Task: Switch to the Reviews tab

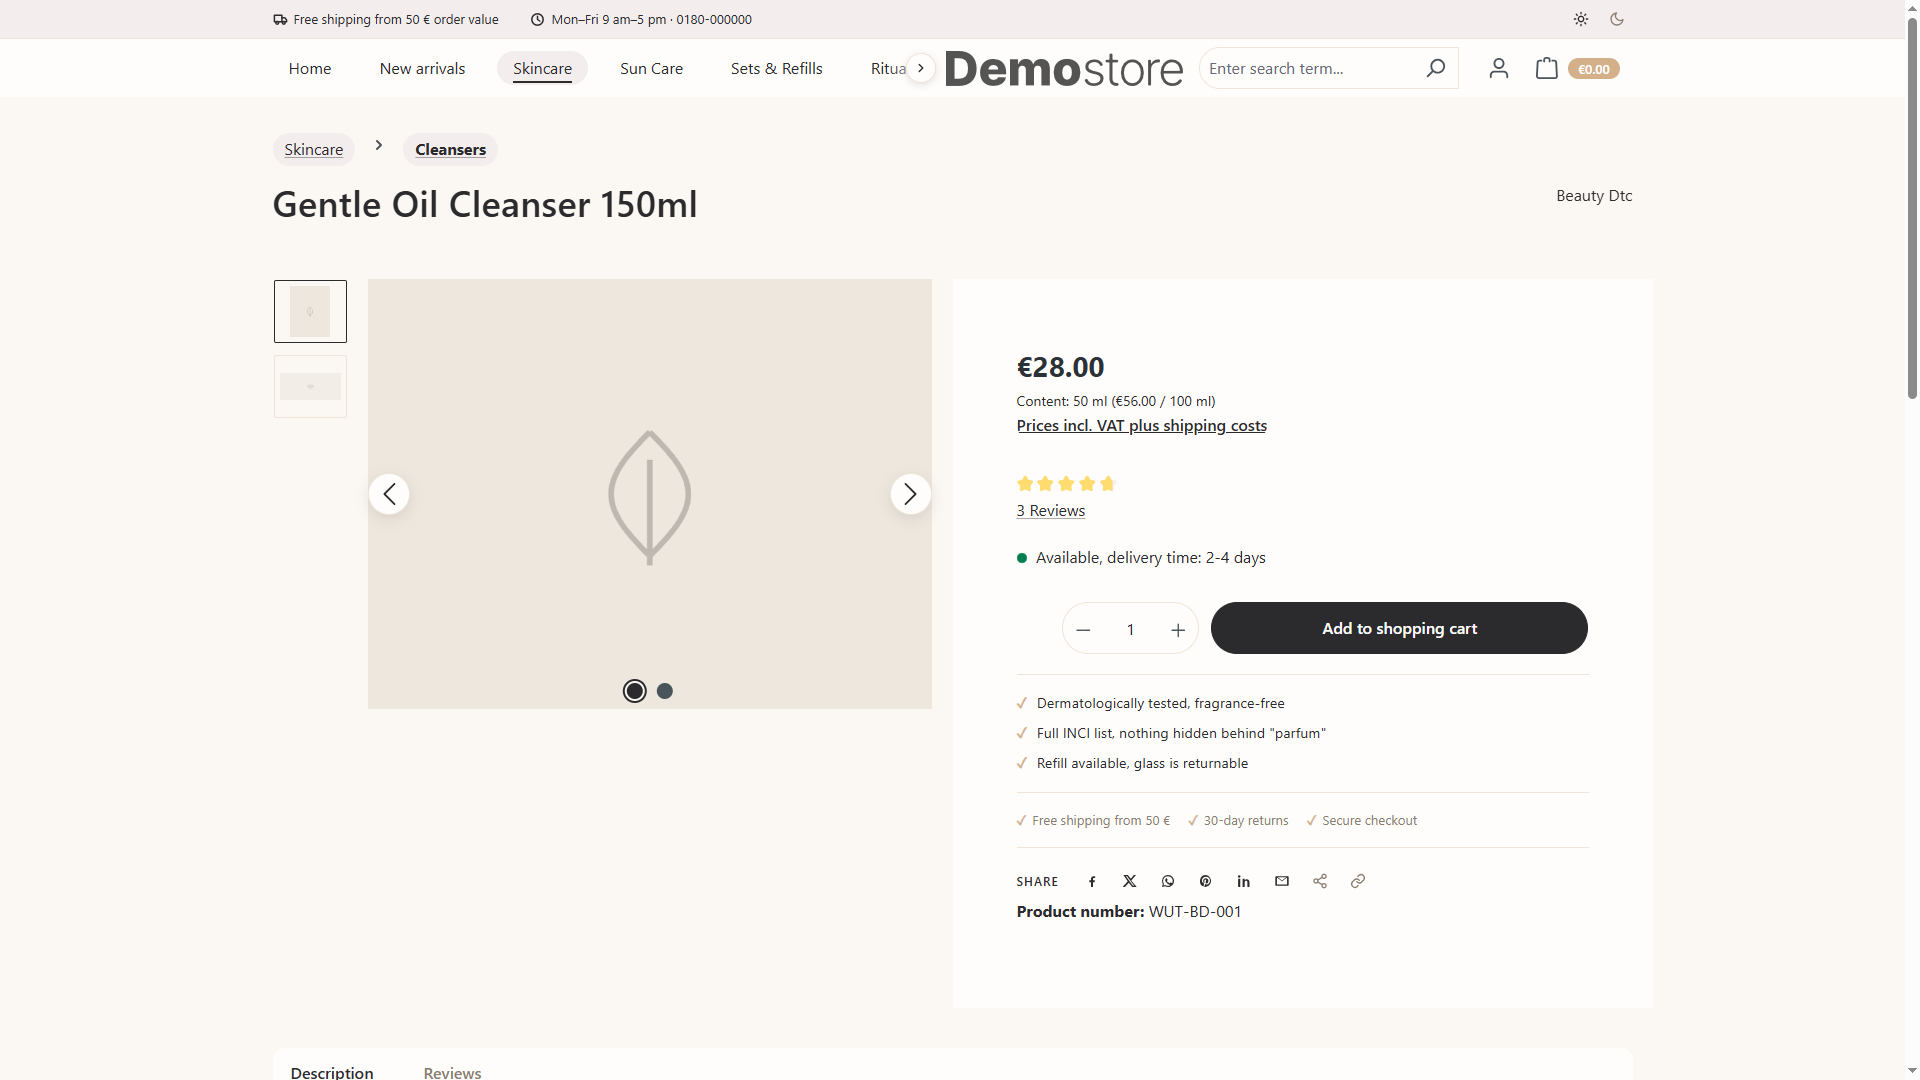Action: [x=452, y=1071]
